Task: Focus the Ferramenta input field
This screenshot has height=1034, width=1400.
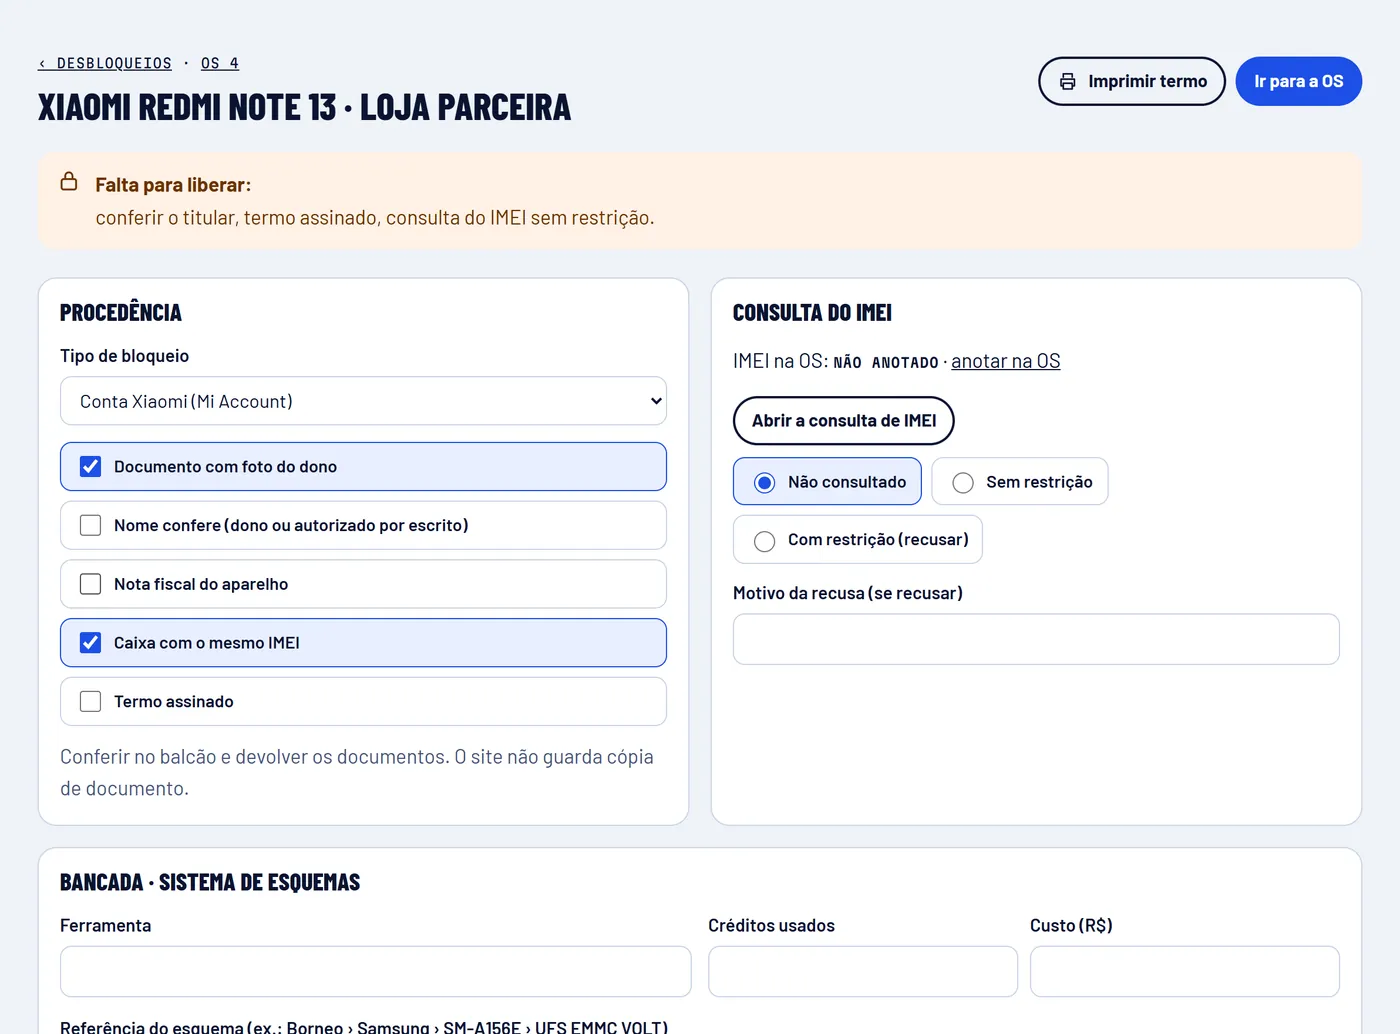Action: pos(375,971)
